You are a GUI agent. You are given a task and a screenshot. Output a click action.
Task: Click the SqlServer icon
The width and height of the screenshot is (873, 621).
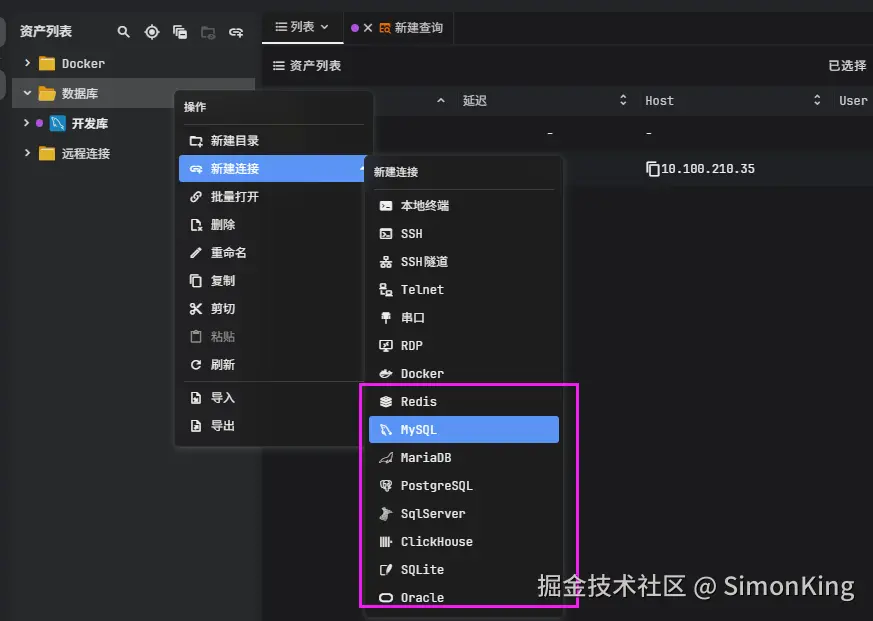click(x=385, y=514)
